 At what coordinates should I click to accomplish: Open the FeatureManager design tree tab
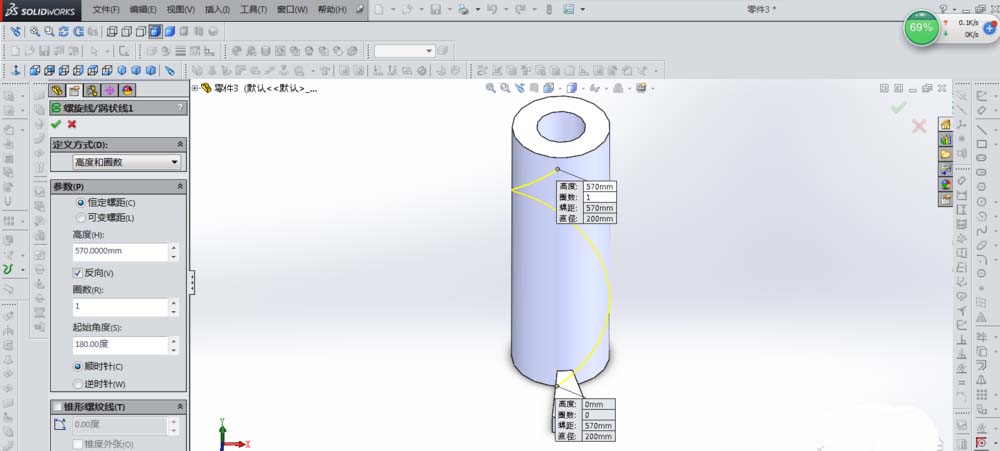[57, 91]
